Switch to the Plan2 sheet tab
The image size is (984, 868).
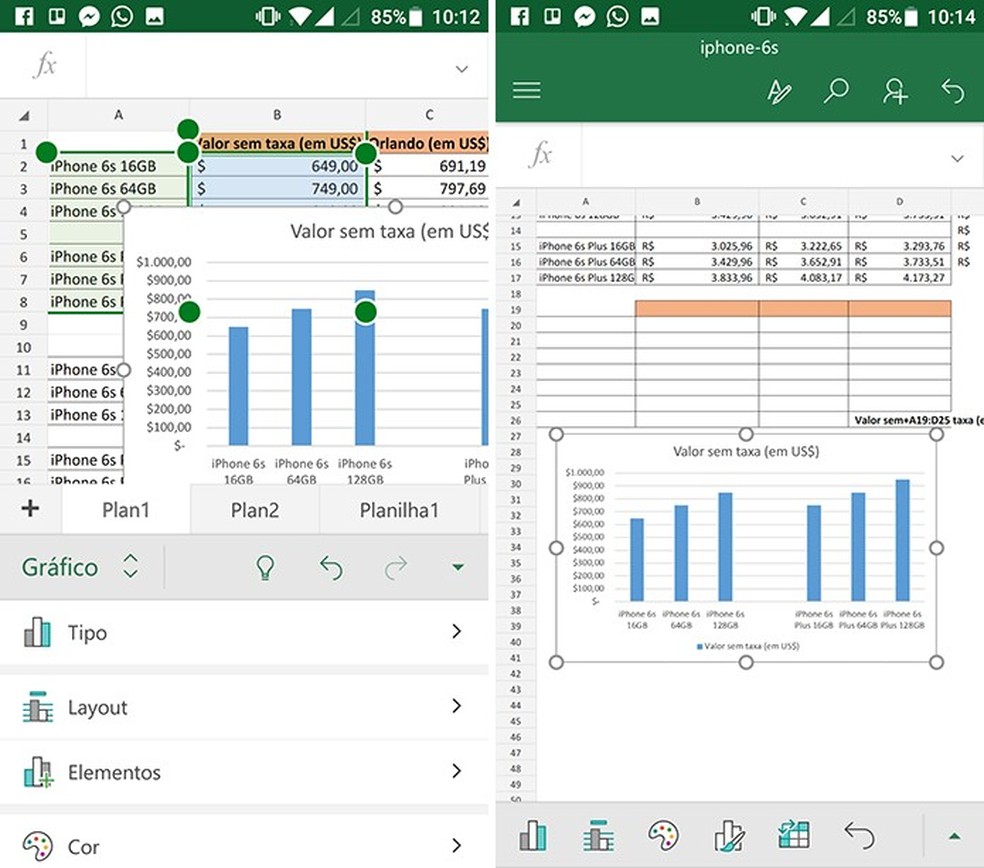click(x=254, y=510)
